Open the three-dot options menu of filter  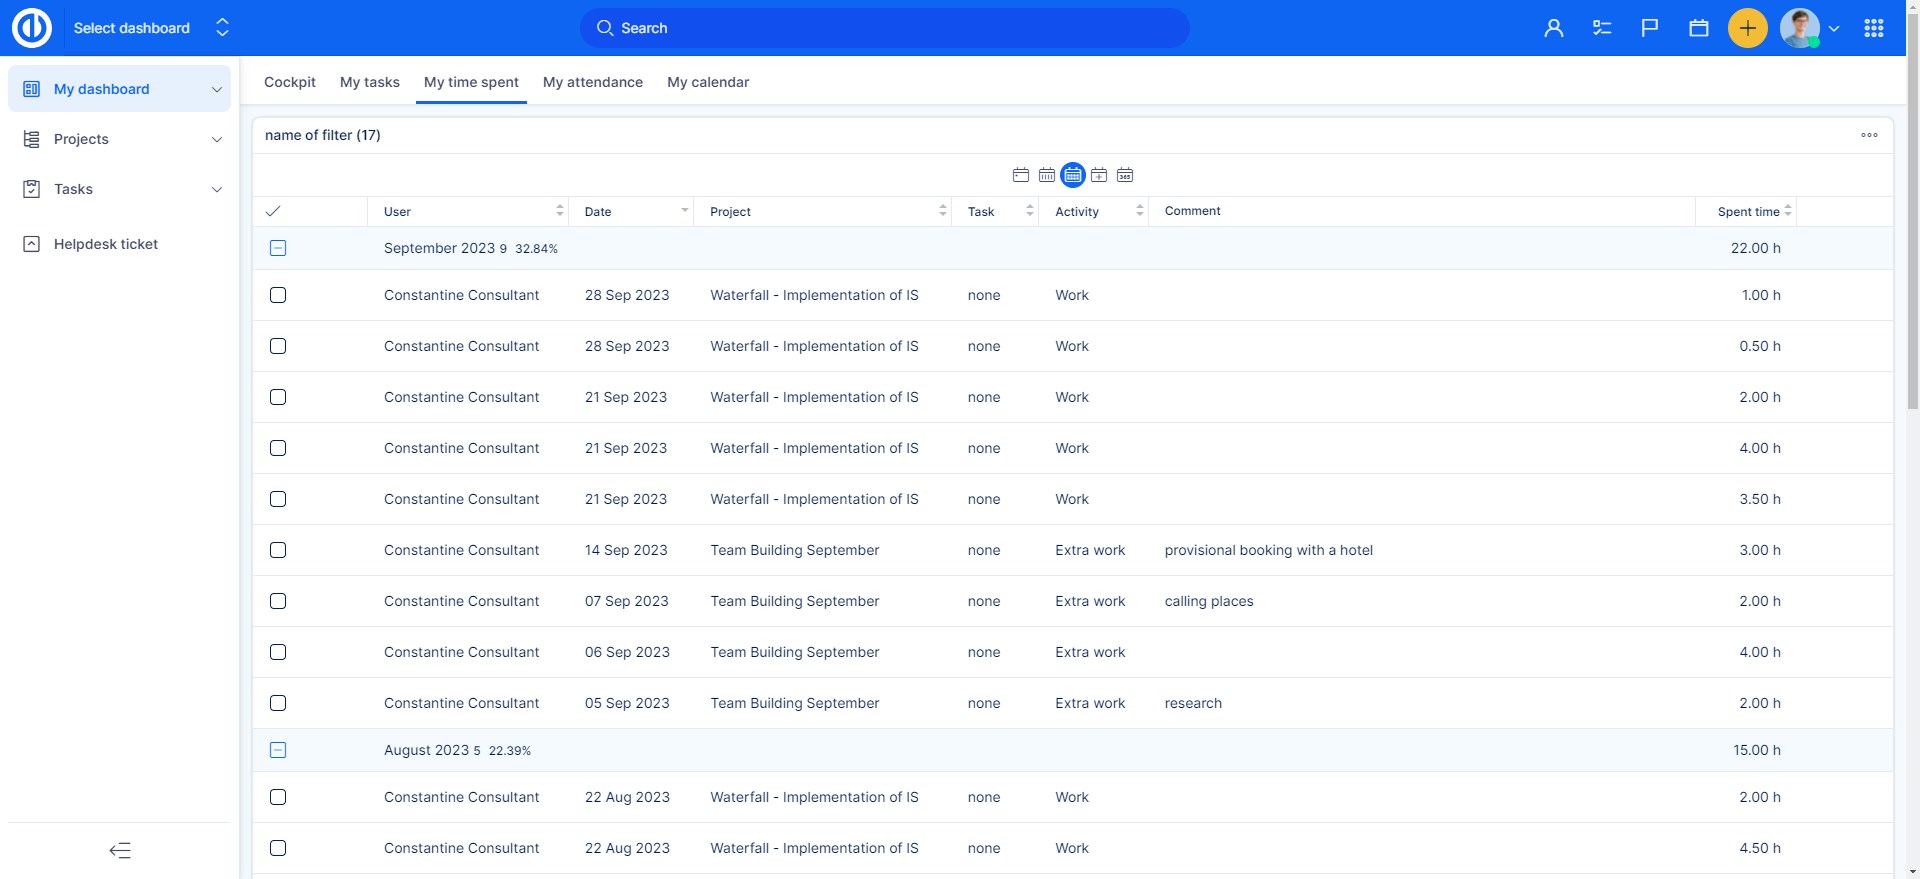coord(1869,135)
